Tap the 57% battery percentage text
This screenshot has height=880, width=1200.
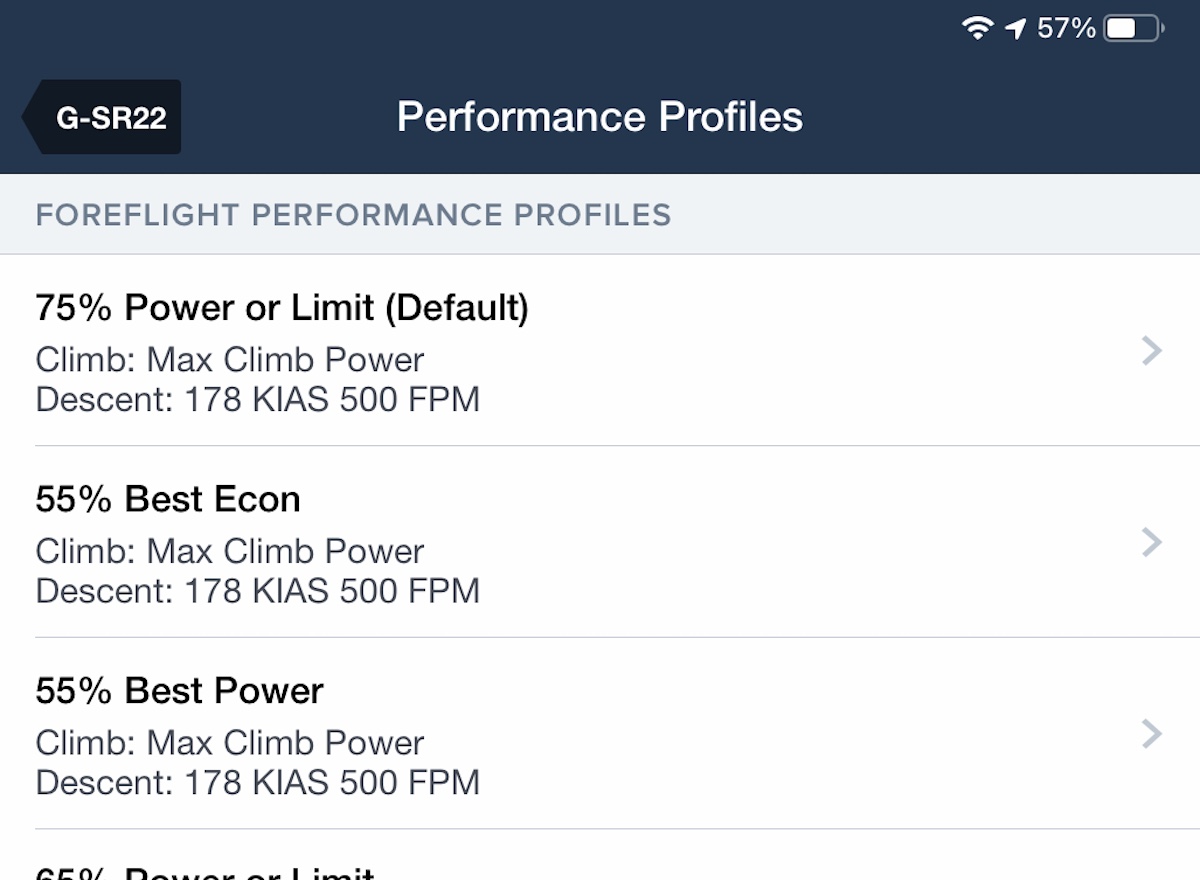pos(1065,27)
